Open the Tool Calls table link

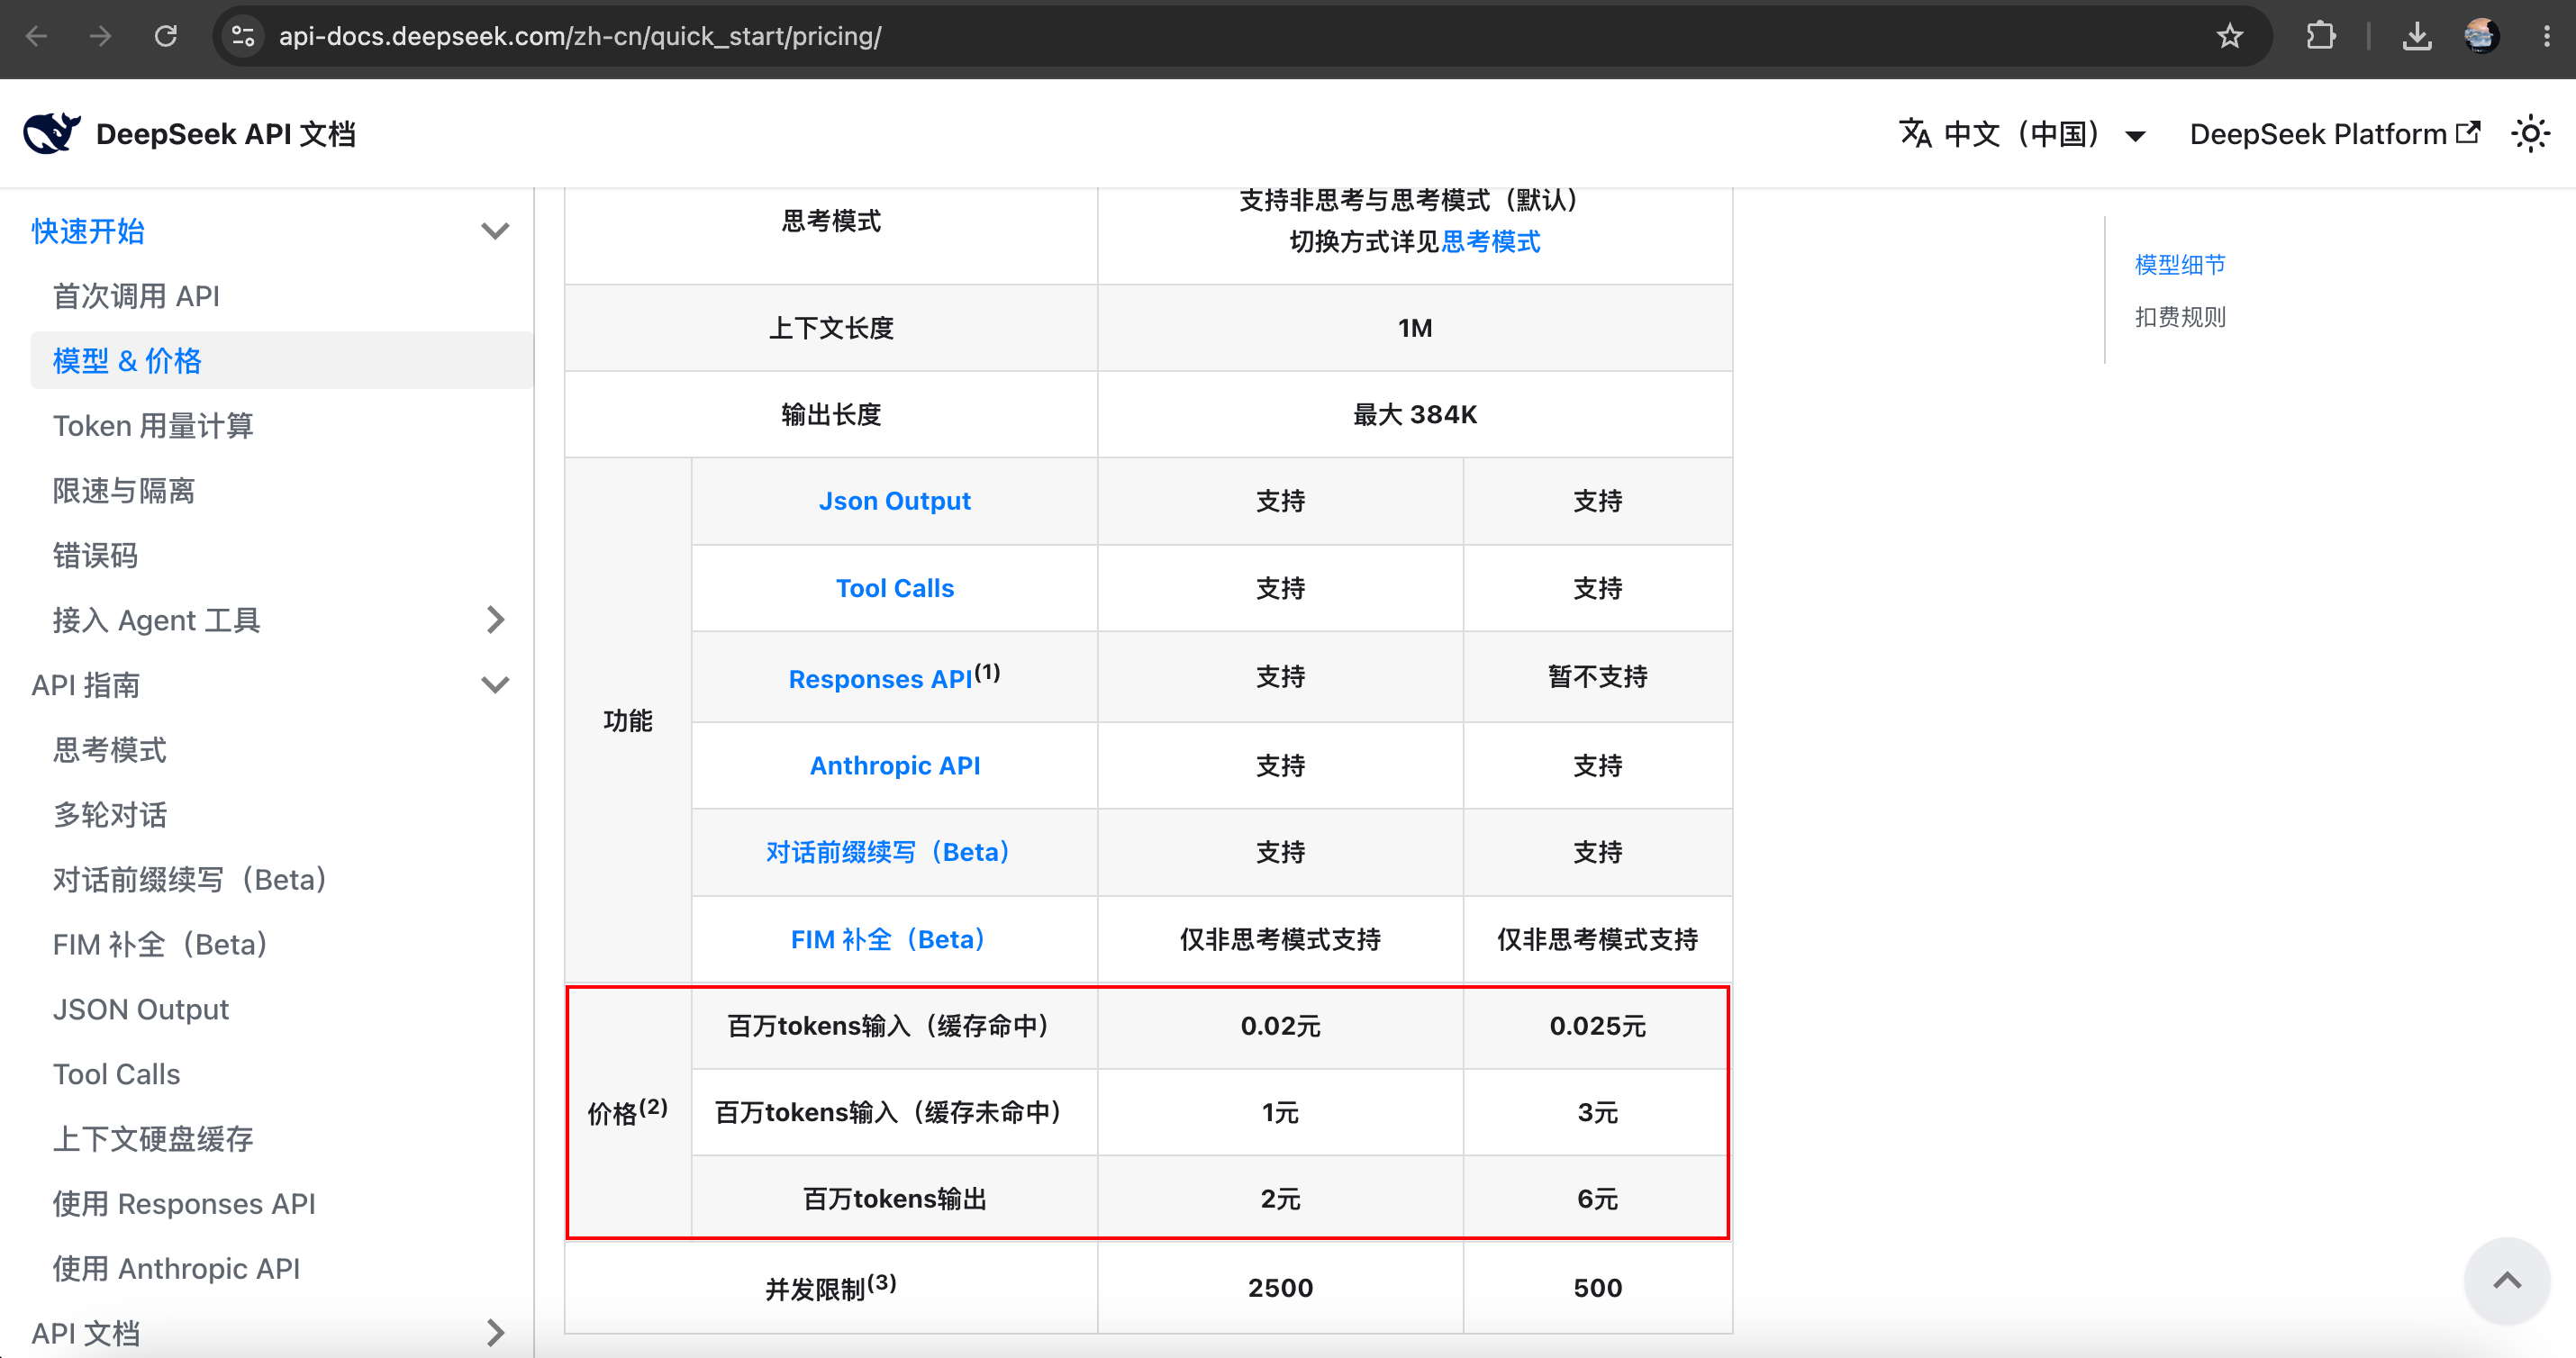click(x=895, y=588)
